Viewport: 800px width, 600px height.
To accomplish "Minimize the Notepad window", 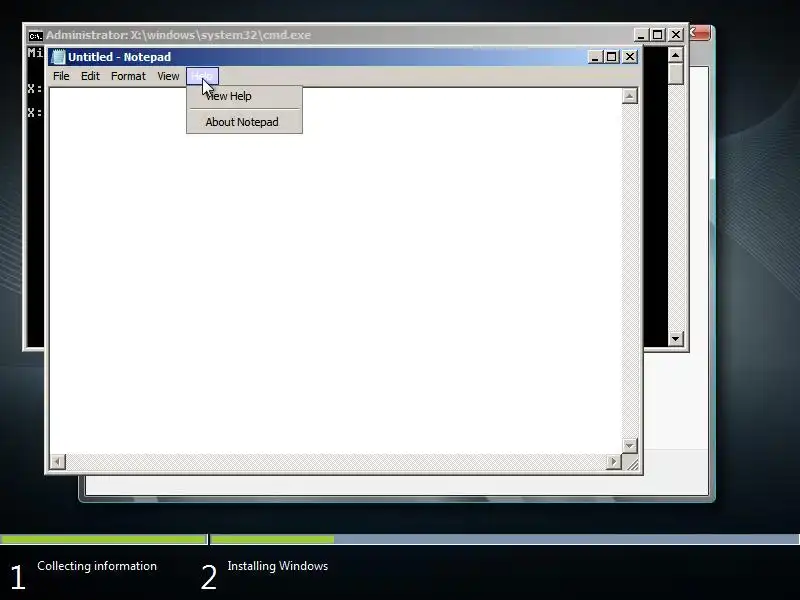I will 595,57.
